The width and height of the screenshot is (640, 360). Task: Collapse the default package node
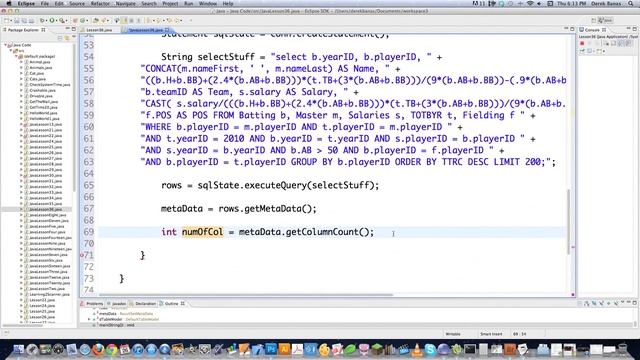pos(16,56)
